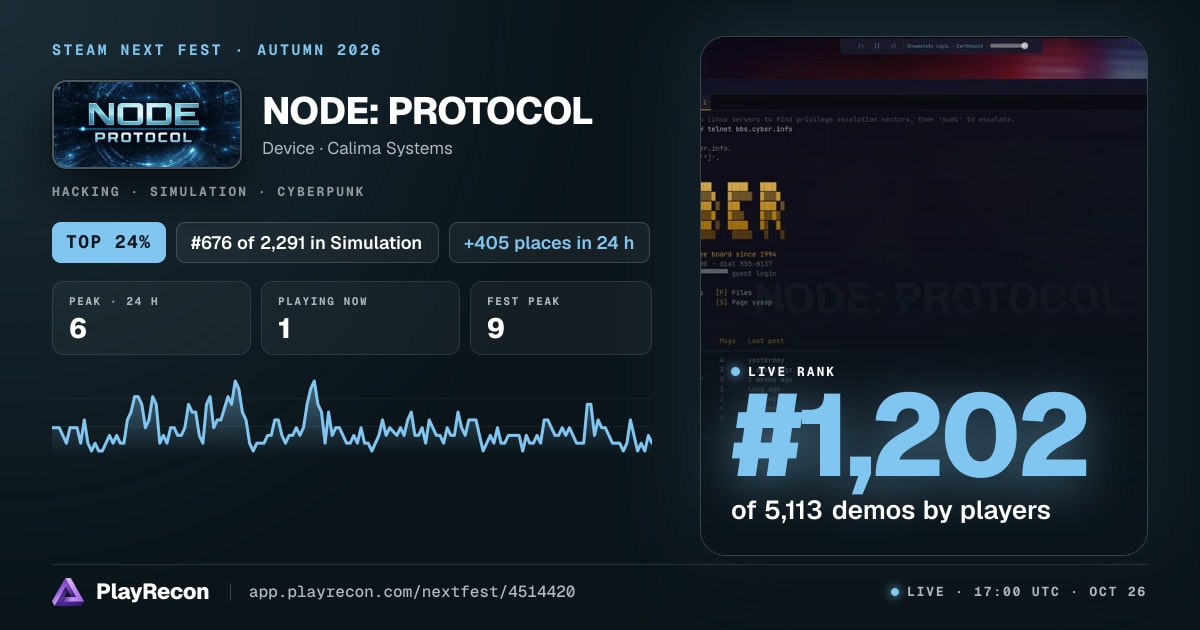Skip to next track in screenshot player
Image resolution: width=1200 pixels, height=630 pixels.
(x=893, y=45)
